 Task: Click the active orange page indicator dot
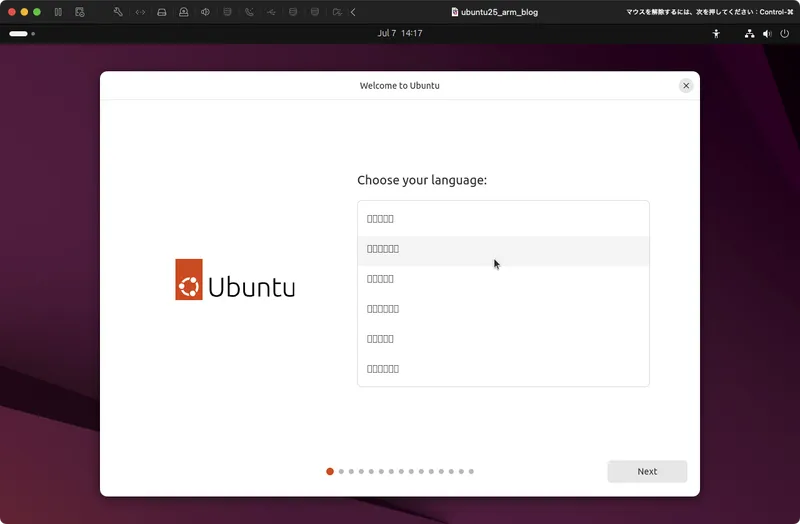tap(330, 471)
